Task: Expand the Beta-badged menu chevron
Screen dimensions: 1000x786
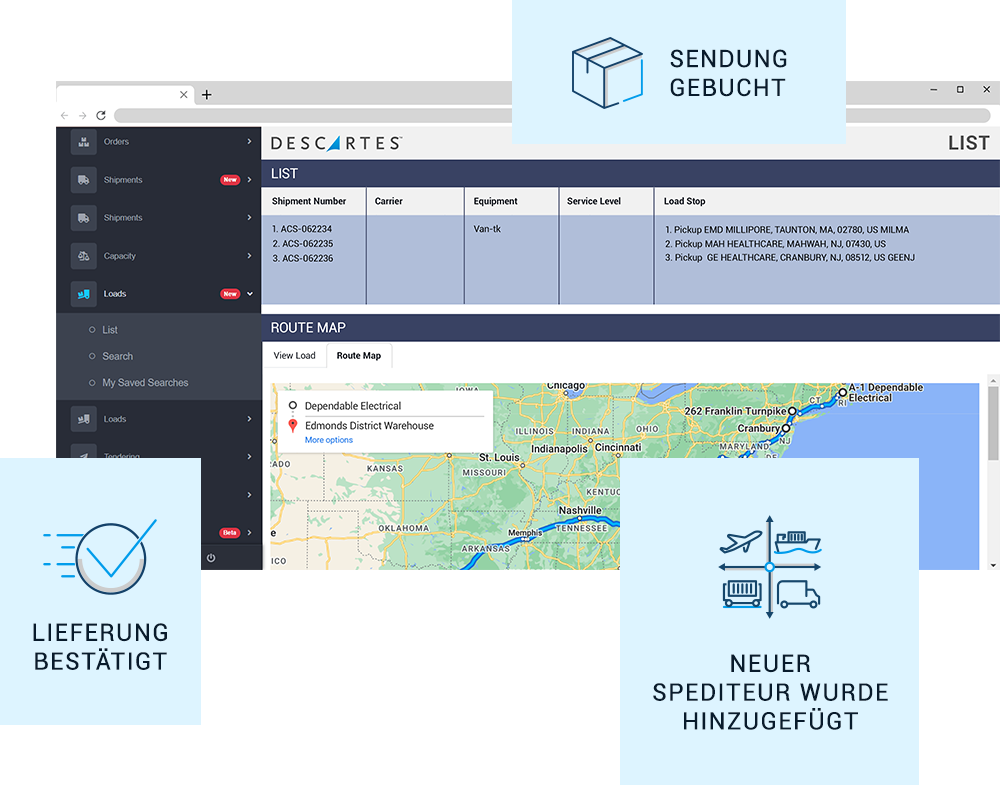Action: pyautogui.click(x=249, y=533)
